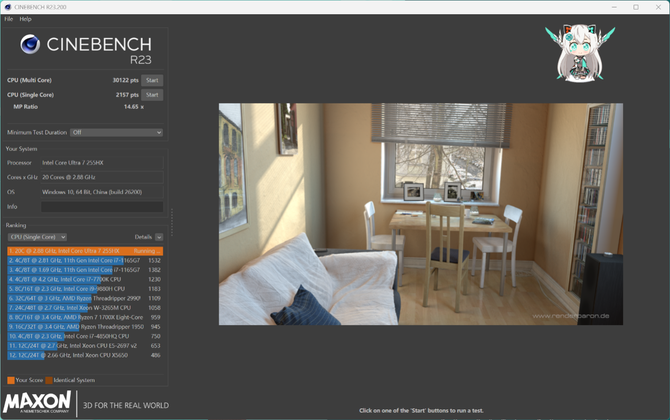The width and height of the screenshot is (670, 420).
Task: Open the File menu
Action: click(9, 19)
